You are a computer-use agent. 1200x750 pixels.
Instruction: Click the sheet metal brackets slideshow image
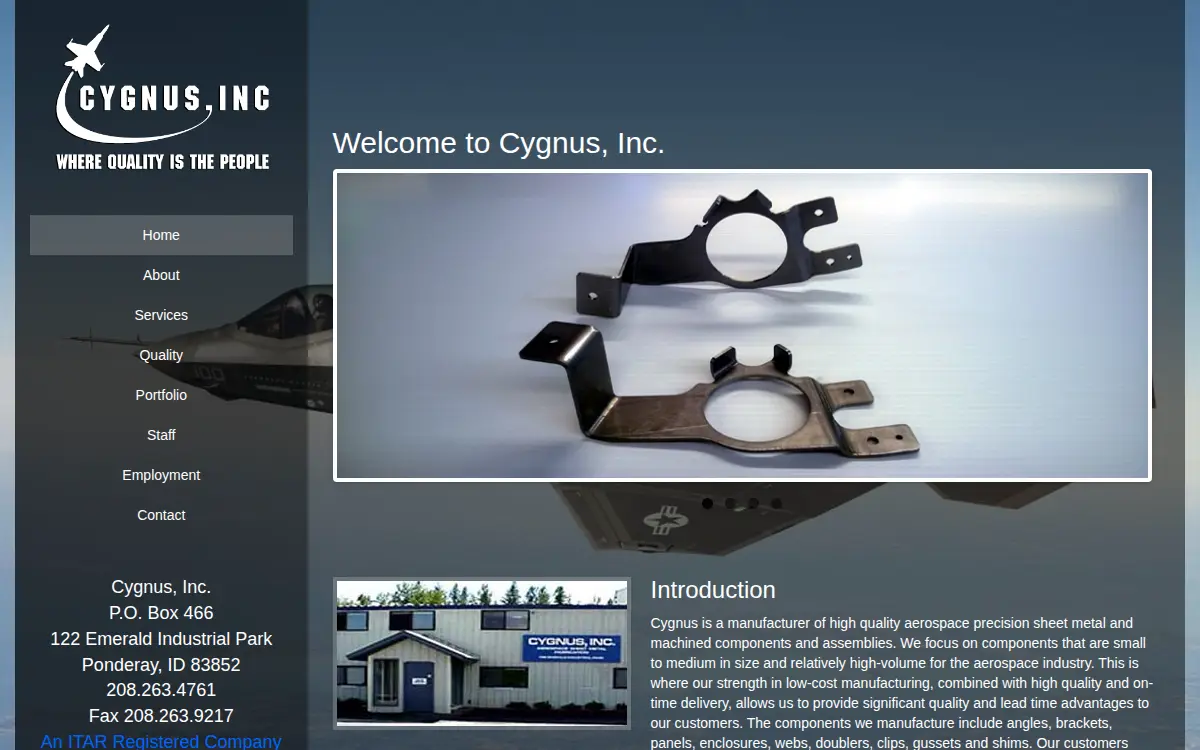click(742, 325)
